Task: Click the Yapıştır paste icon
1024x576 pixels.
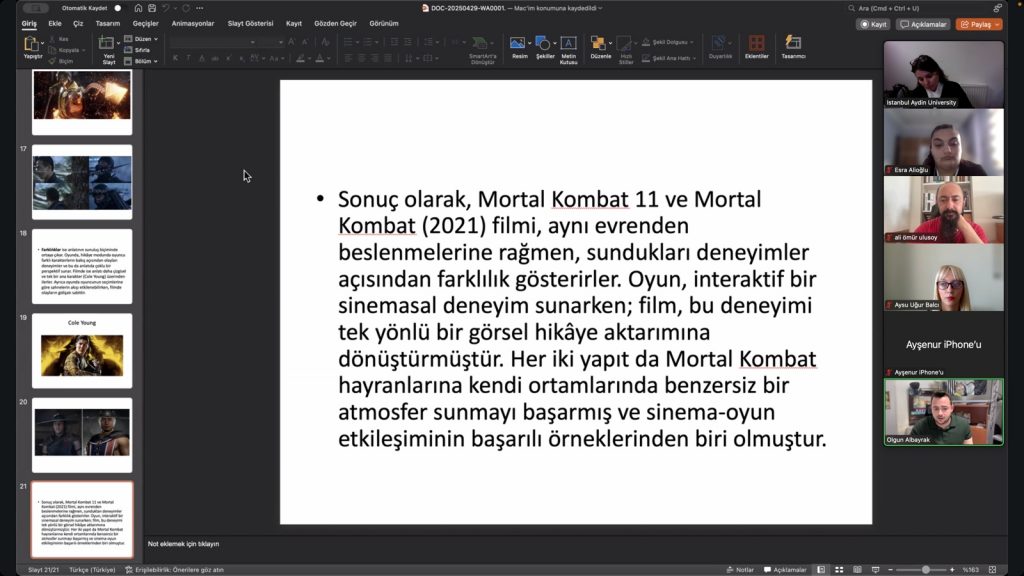Action: coord(31,44)
